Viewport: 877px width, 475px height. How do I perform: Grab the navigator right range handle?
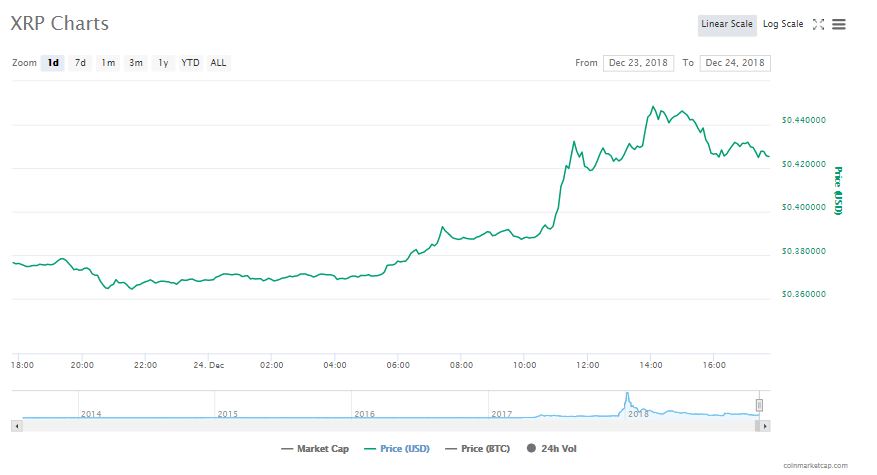[x=759, y=405]
